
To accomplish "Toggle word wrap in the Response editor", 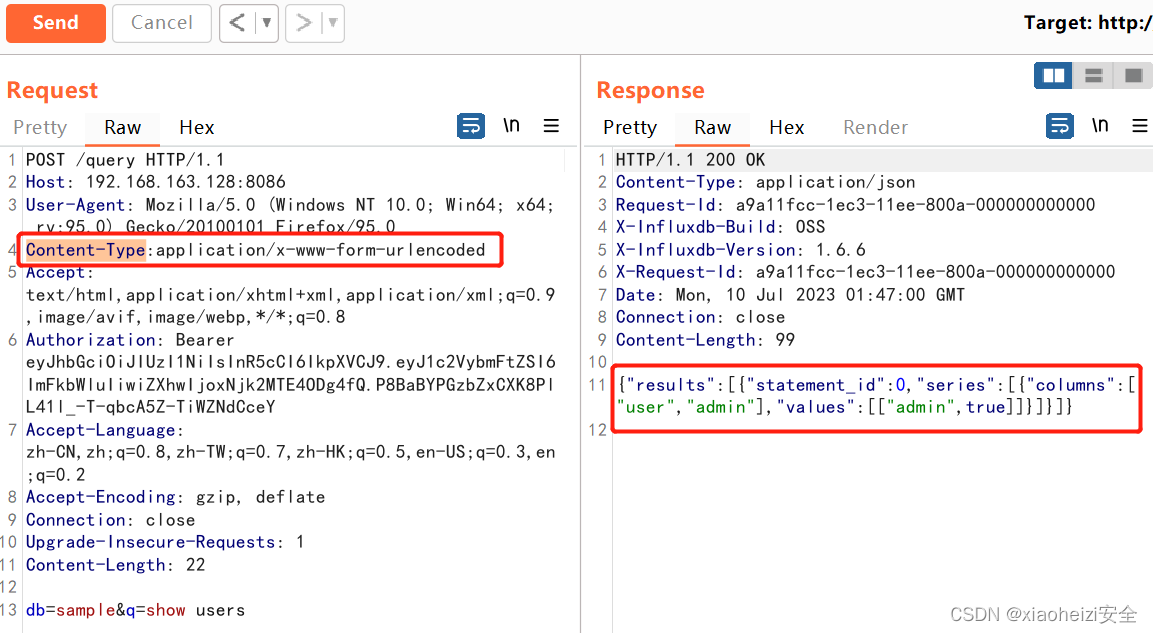I will [1059, 126].
